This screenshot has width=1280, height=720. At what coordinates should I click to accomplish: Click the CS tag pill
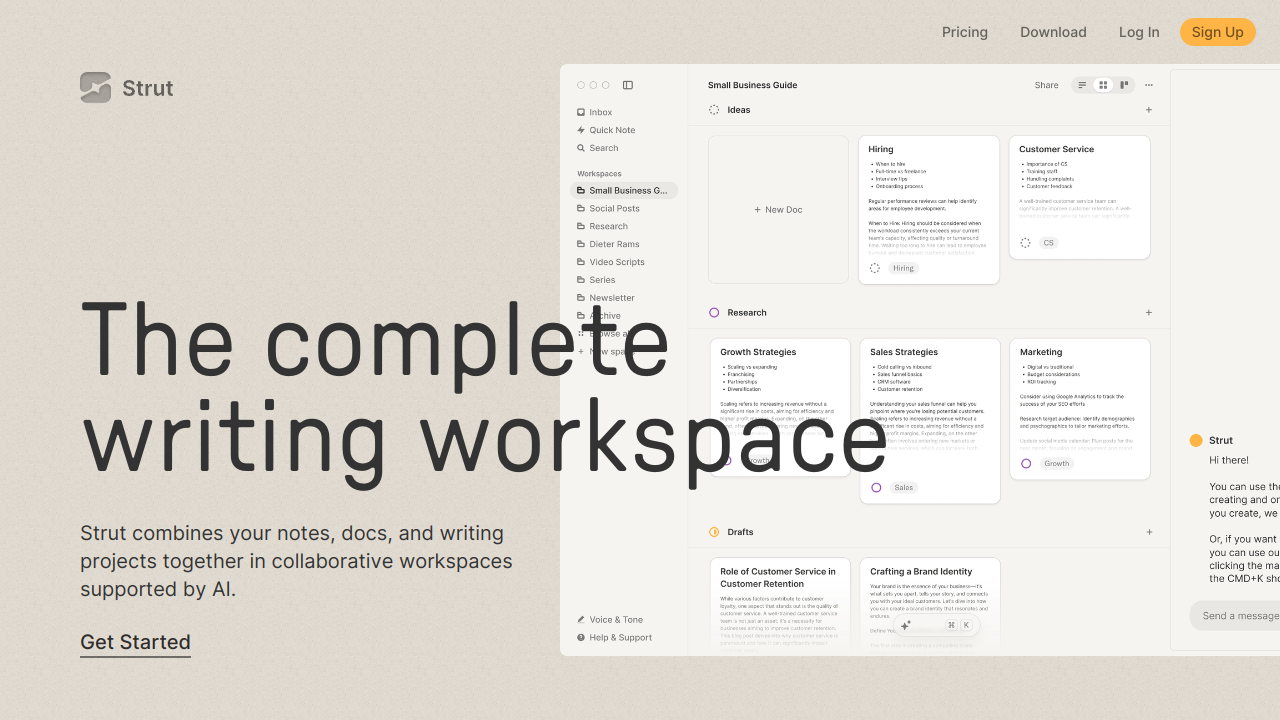[x=1048, y=243]
